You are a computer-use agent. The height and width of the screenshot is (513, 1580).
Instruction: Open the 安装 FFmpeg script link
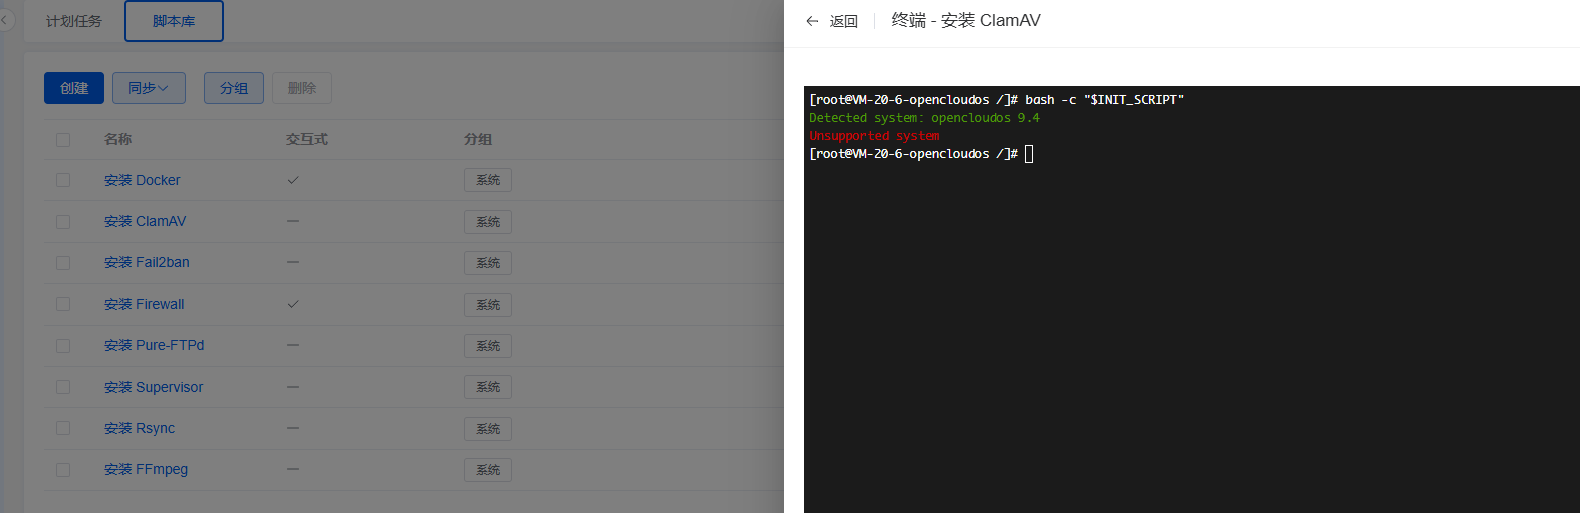coord(146,469)
